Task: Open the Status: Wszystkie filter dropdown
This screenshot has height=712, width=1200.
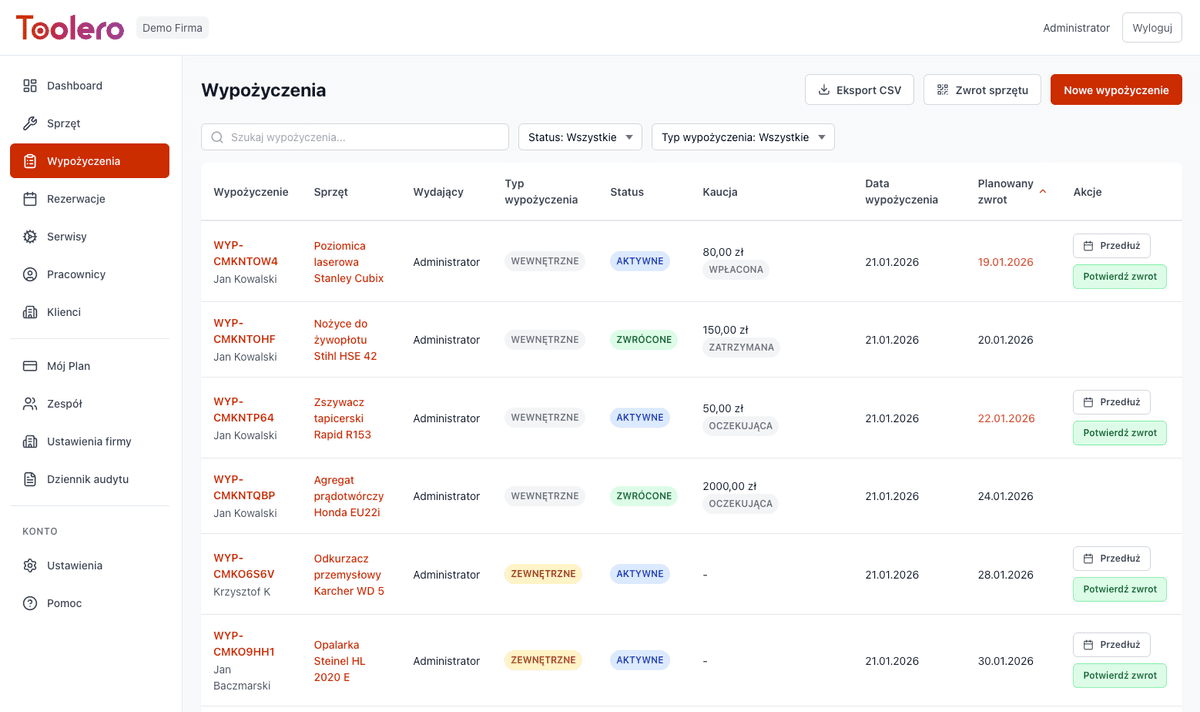Action: tap(580, 137)
